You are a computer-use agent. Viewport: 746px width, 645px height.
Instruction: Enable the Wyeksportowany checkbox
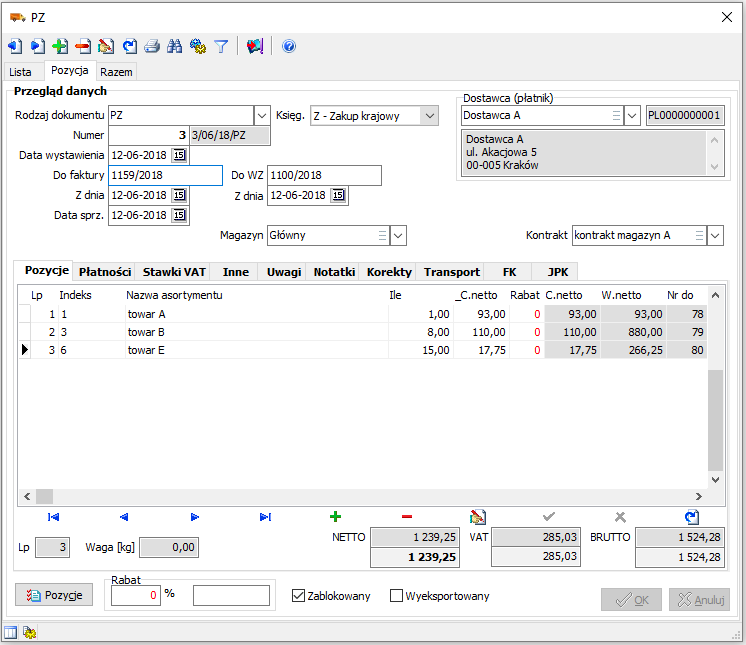[x=396, y=596]
